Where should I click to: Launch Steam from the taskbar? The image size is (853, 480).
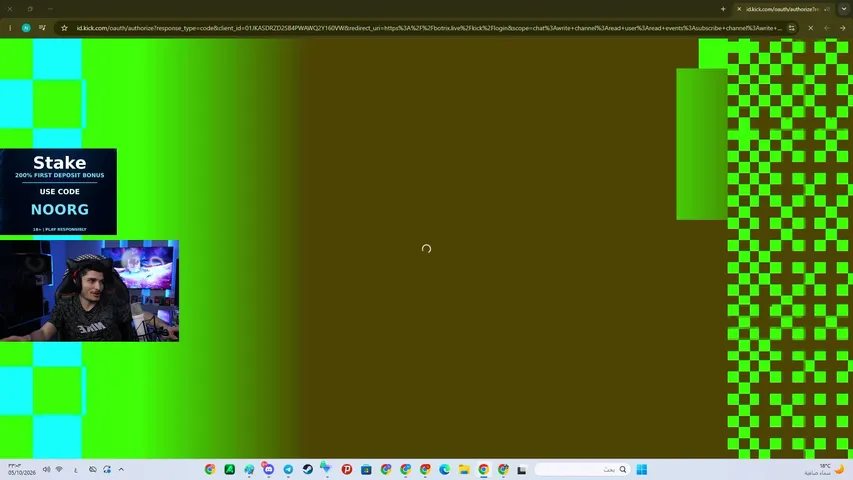[x=308, y=469]
